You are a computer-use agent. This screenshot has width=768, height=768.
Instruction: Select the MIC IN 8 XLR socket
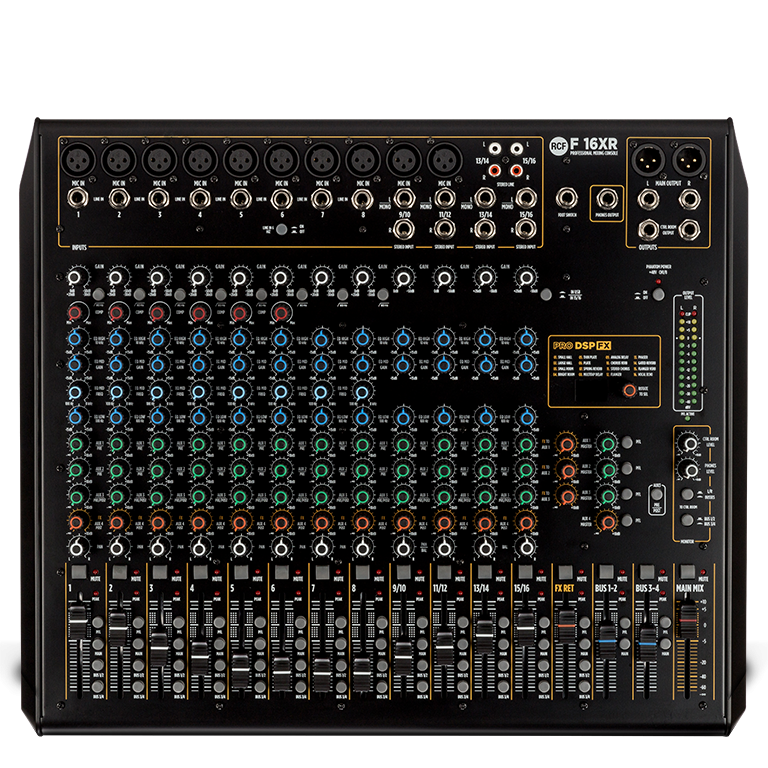coord(363,160)
